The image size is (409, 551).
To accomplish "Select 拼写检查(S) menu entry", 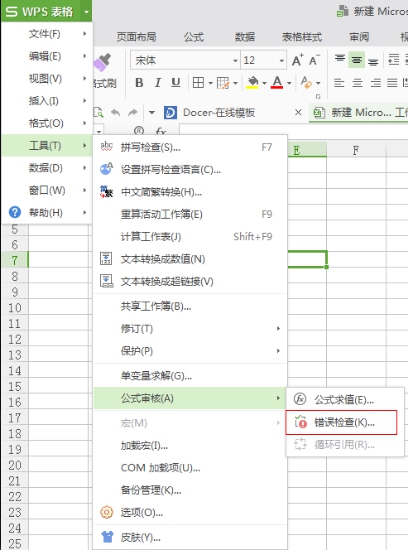I will pyautogui.click(x=190, y=147).
